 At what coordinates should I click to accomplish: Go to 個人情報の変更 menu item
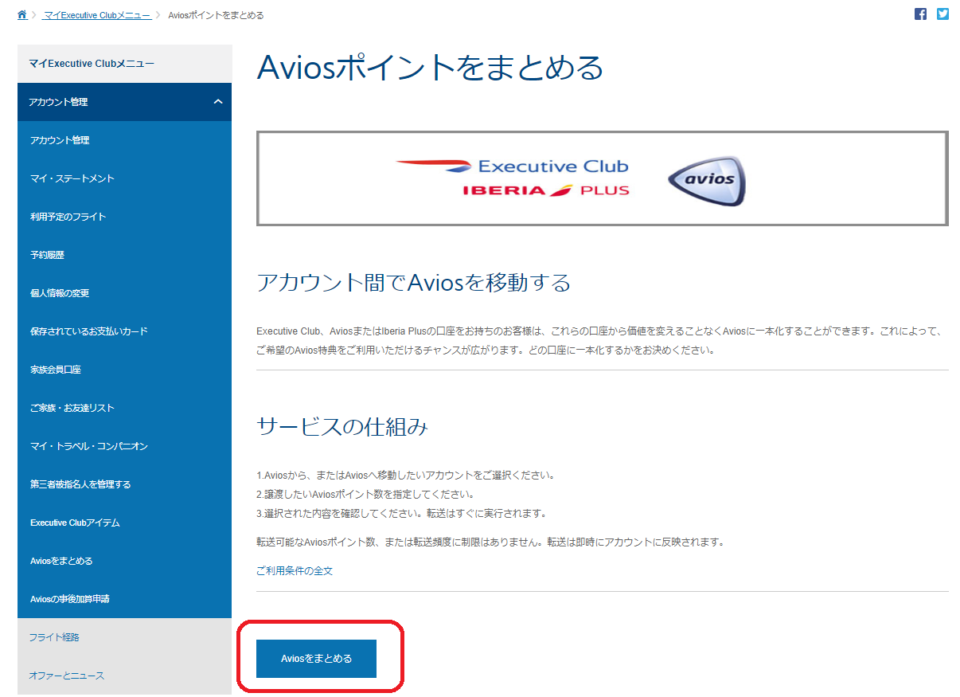60,293
